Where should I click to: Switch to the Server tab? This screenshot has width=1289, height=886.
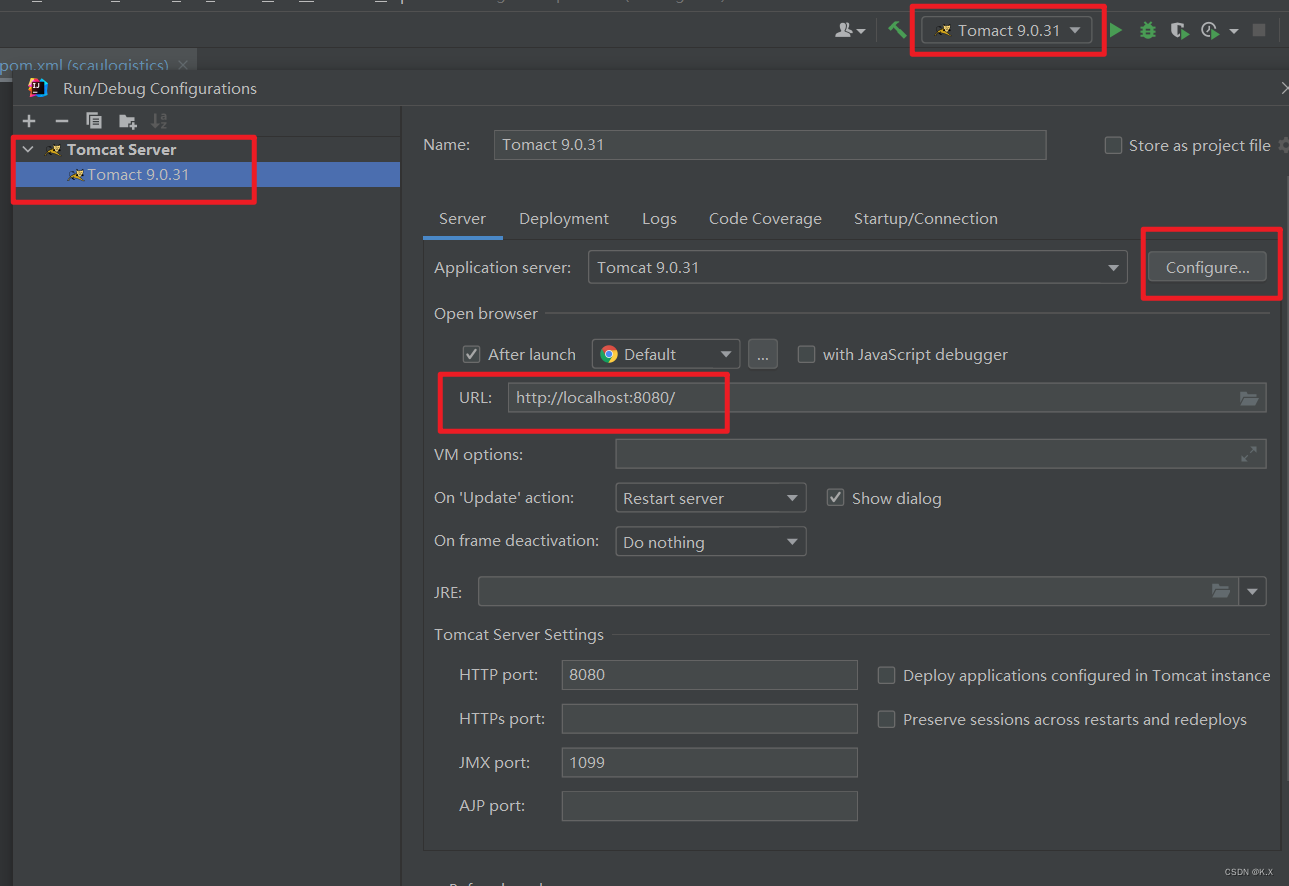(x=462, y=218)
